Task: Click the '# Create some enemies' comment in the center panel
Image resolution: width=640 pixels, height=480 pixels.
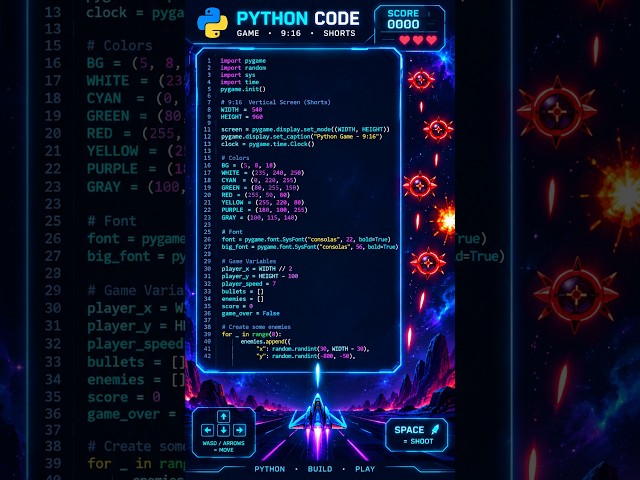Action: [x=256, y=327]
